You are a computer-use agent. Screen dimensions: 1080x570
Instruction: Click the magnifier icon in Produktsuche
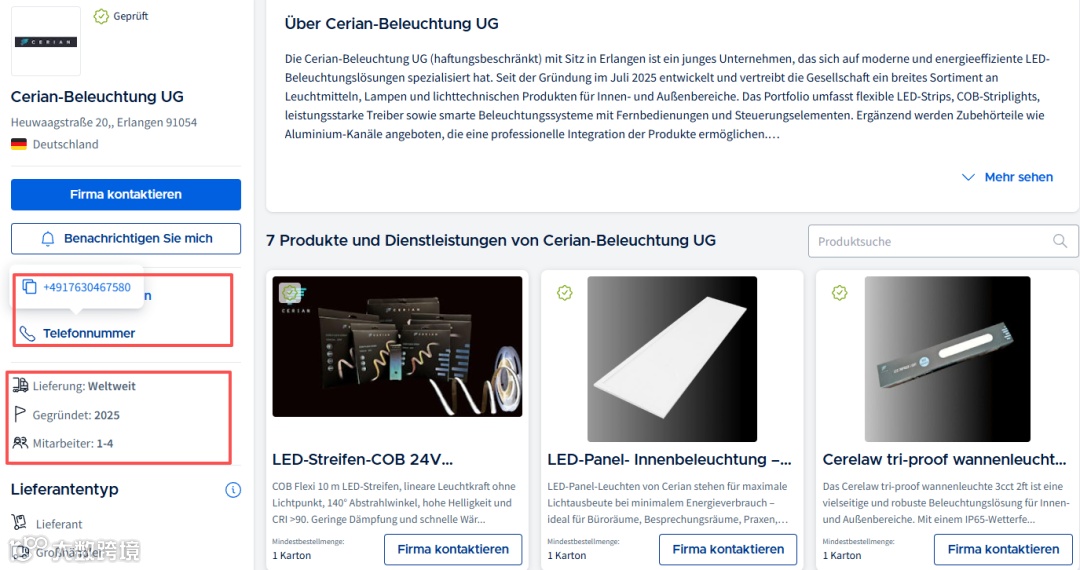click(1059, 241)
